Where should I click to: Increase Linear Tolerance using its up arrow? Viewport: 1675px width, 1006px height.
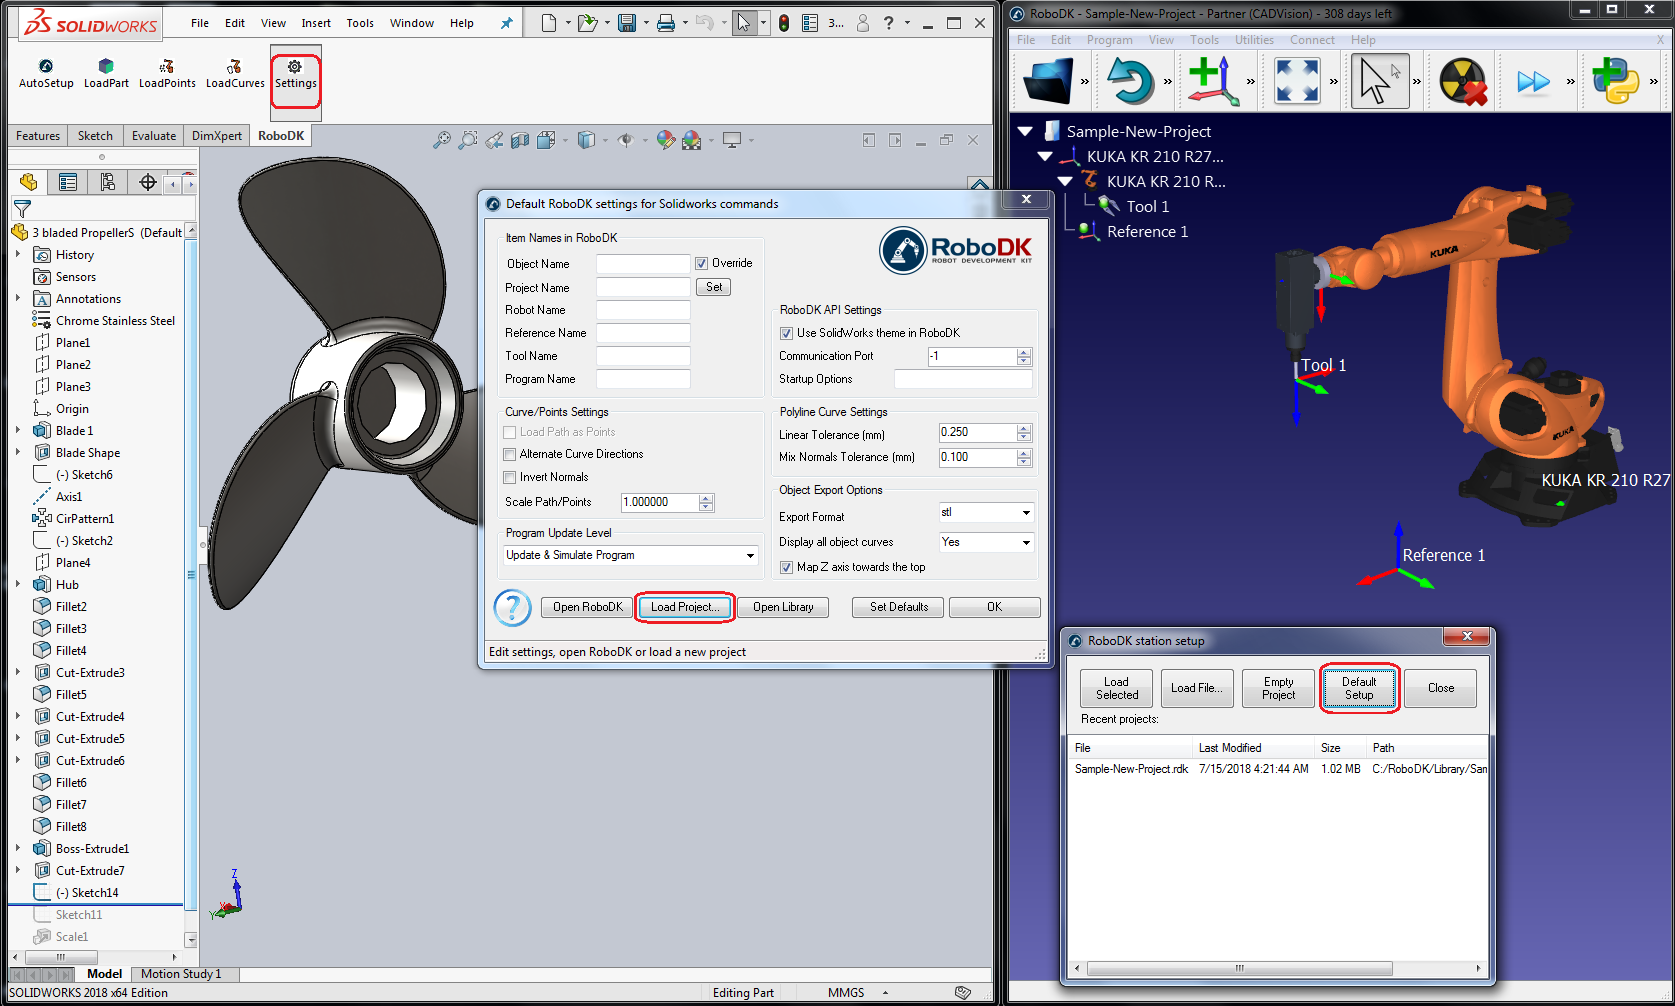click(x=1023, y=427)
